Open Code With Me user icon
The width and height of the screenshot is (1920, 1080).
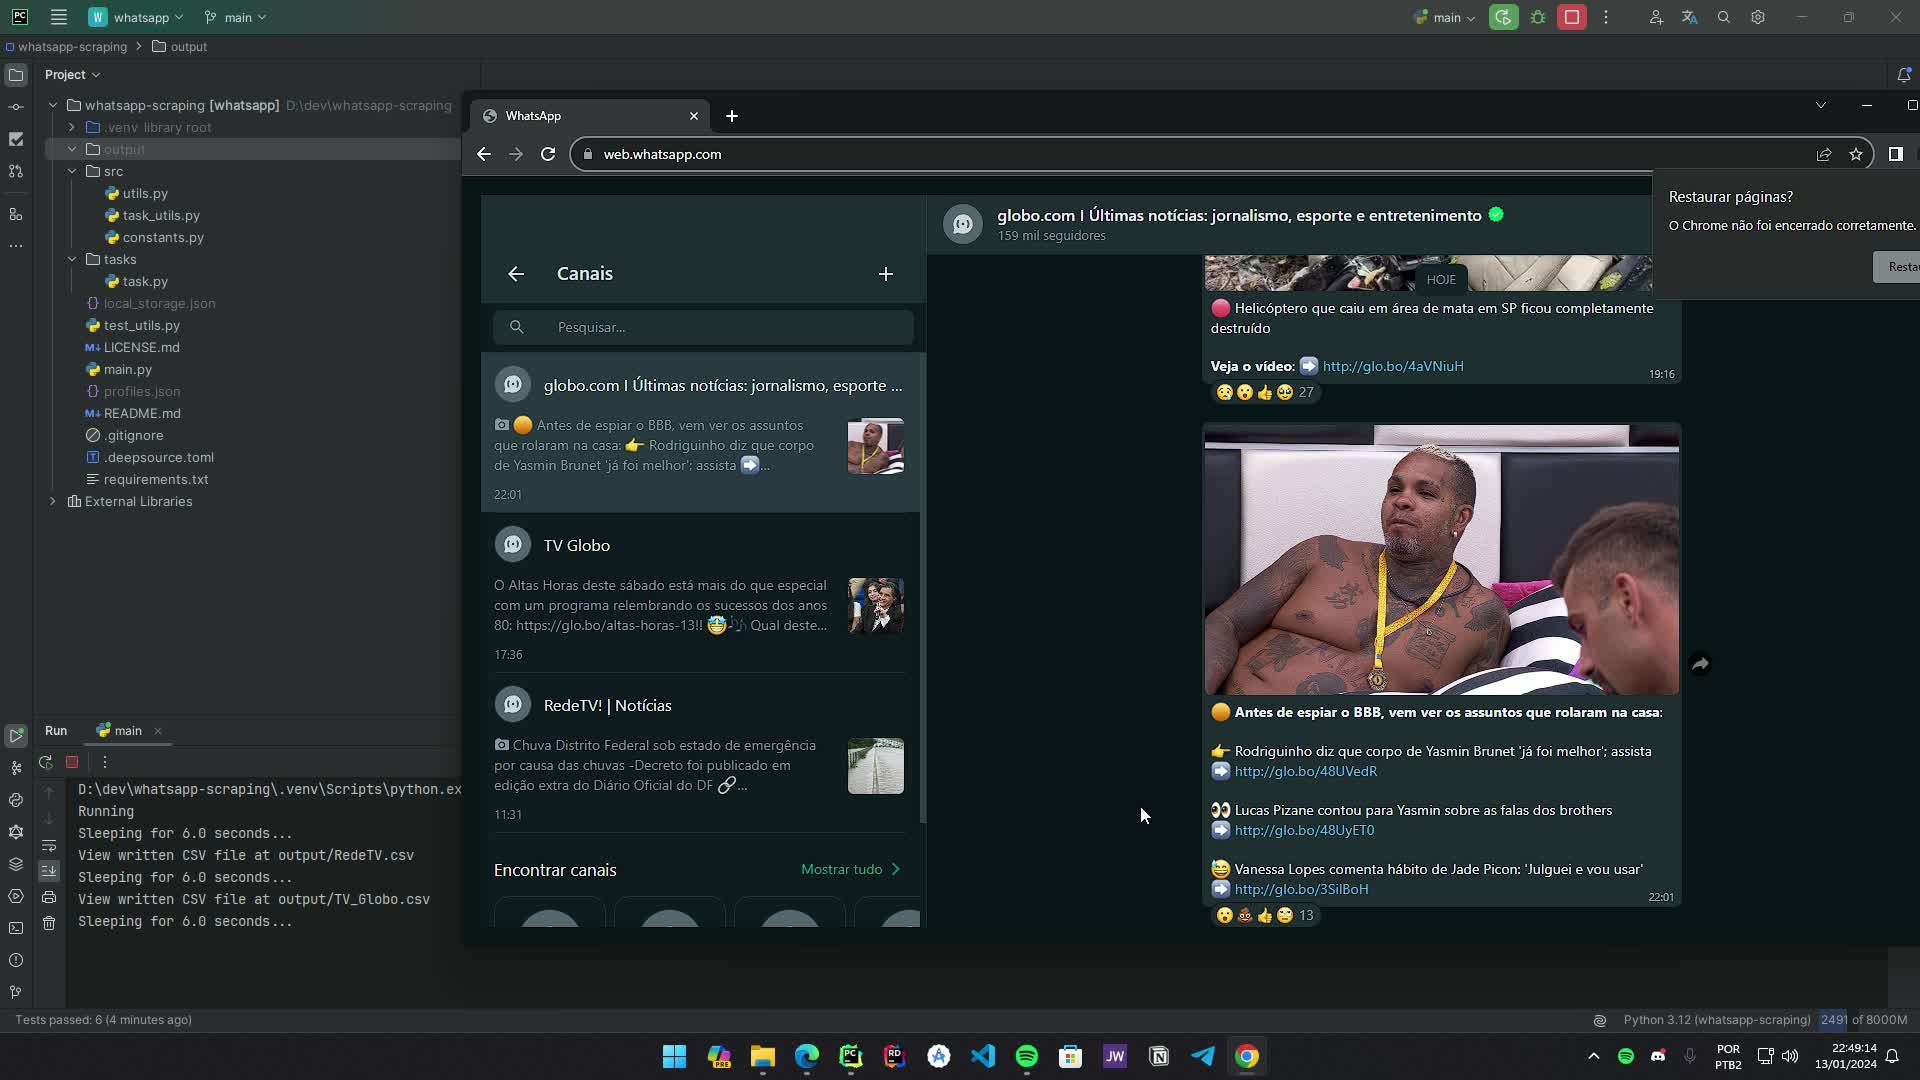click(x=1656, y=17)
